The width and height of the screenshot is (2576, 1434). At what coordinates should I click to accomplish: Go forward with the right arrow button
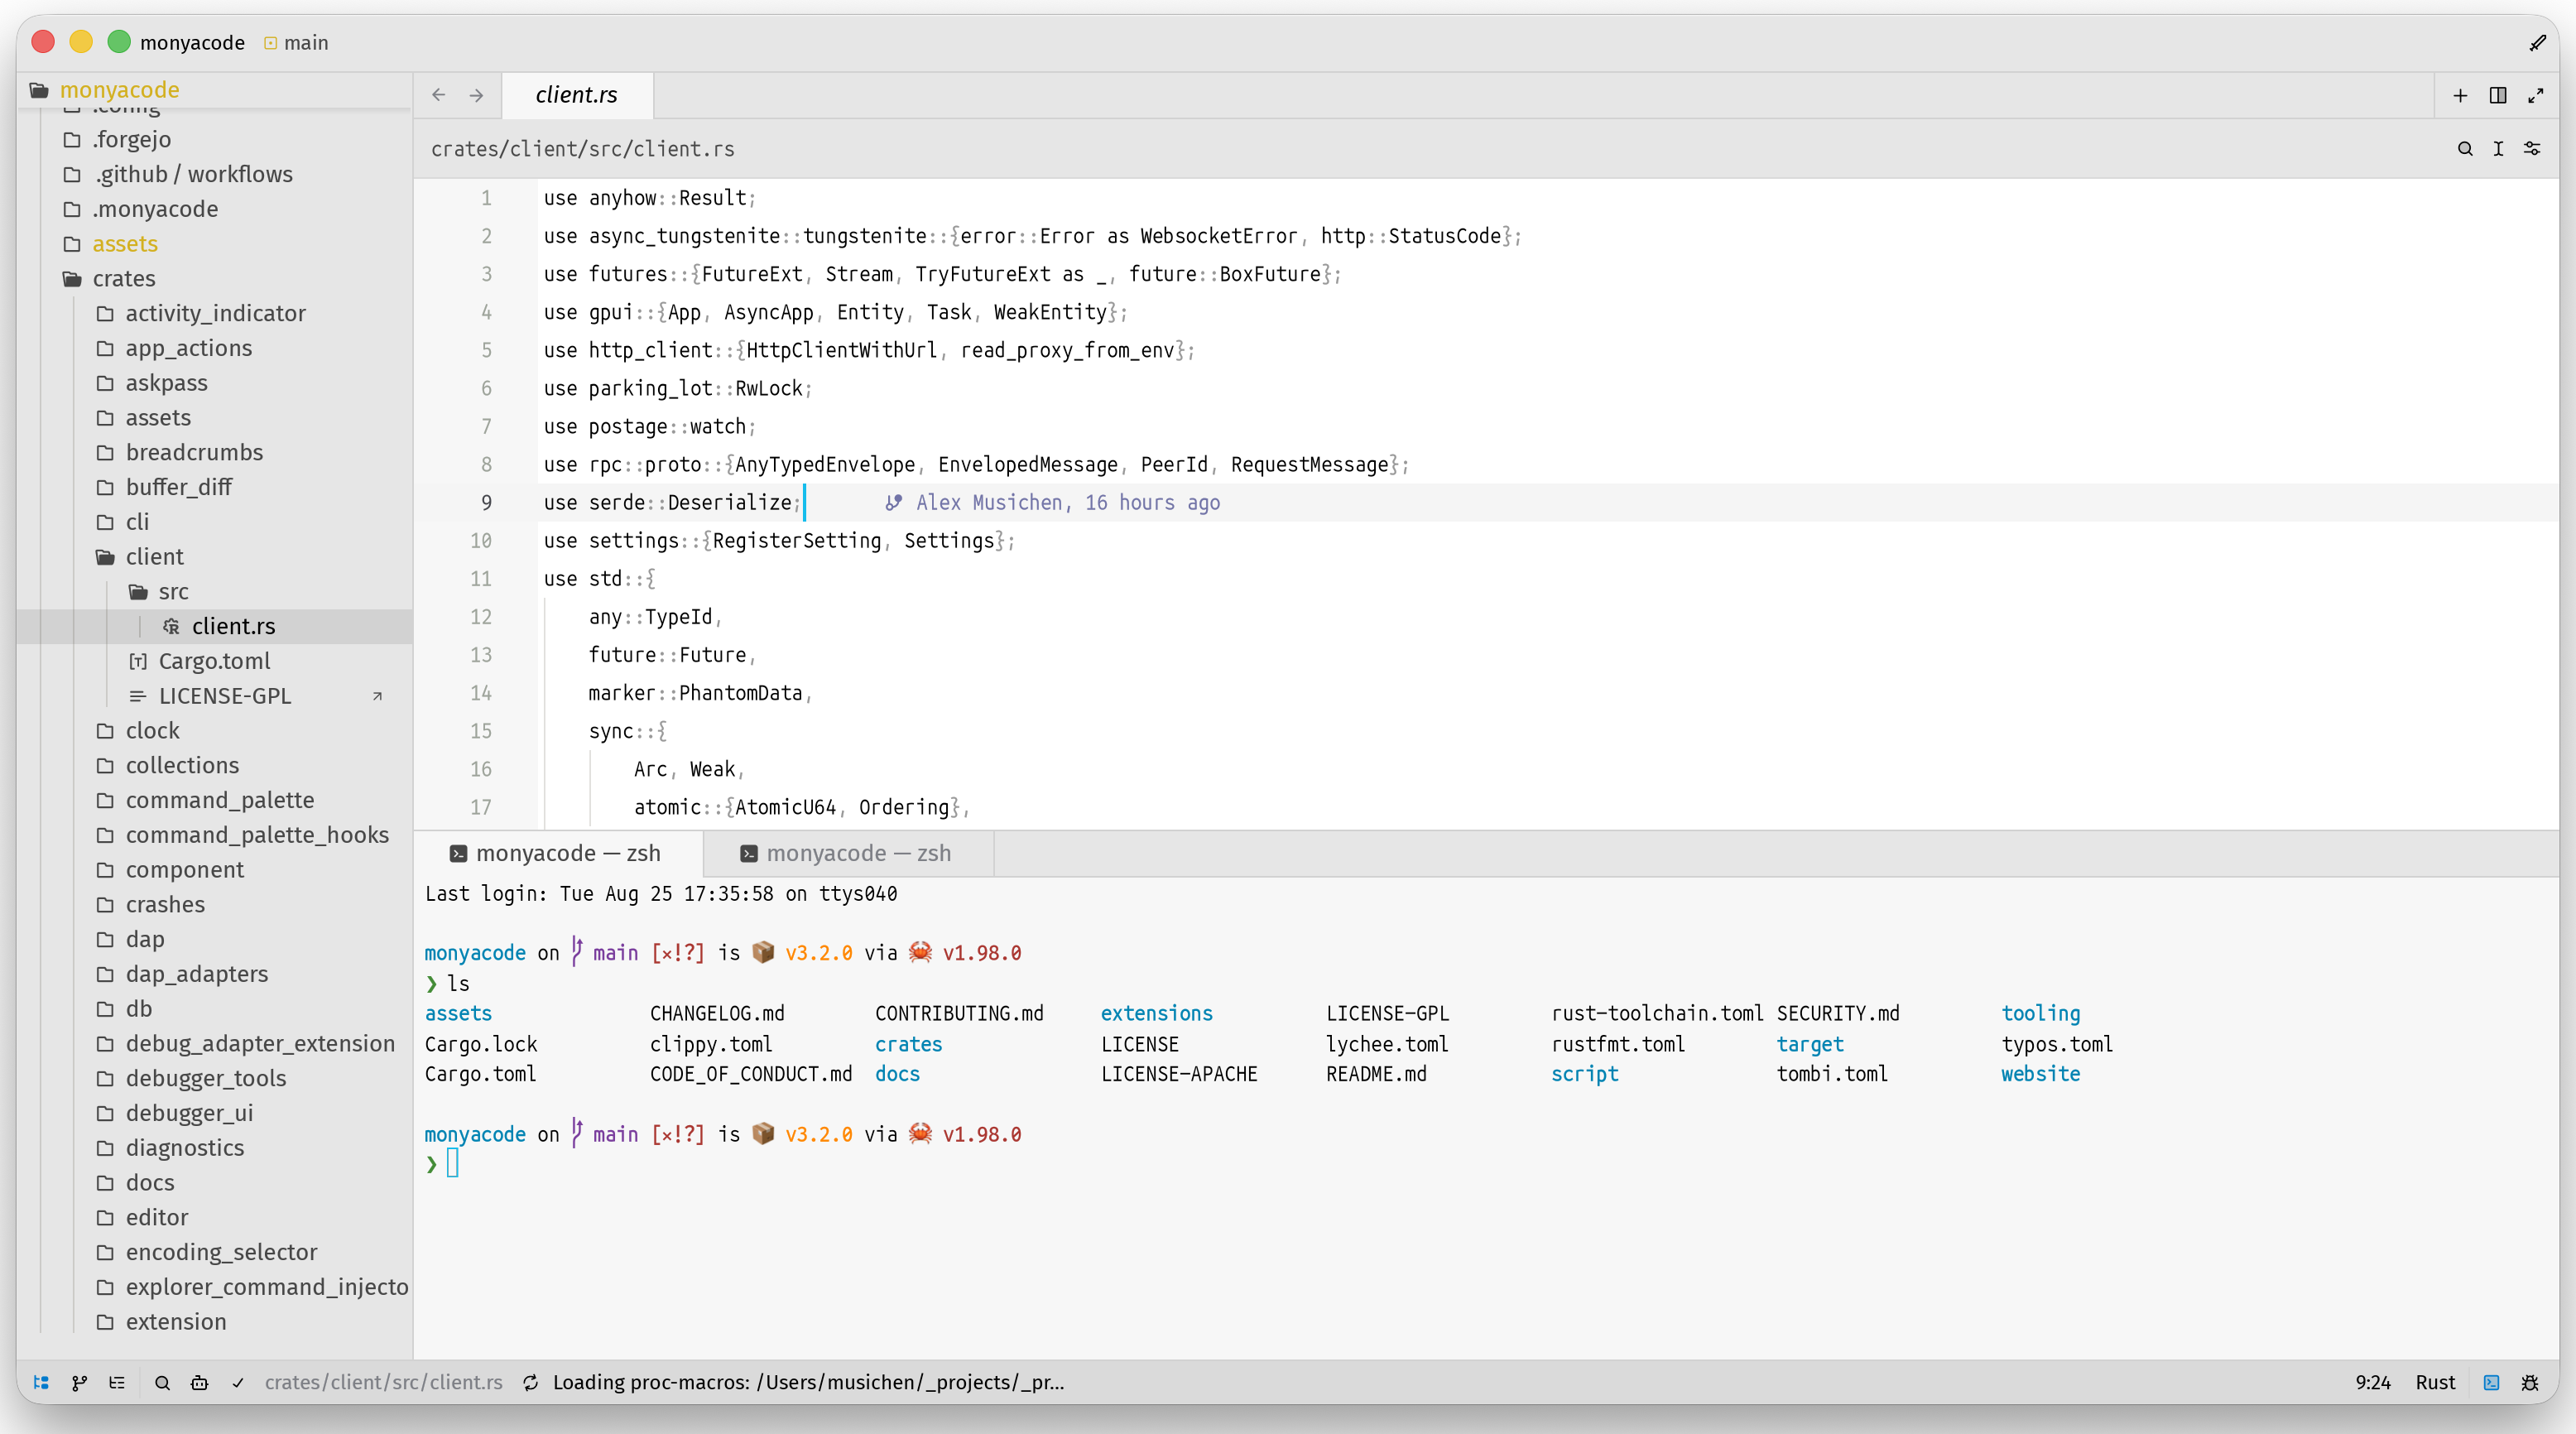point(477,95)
